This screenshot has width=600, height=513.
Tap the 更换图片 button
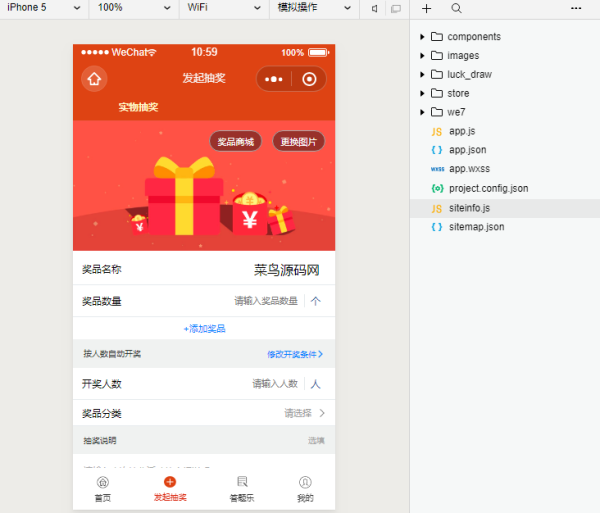[298, 142]
